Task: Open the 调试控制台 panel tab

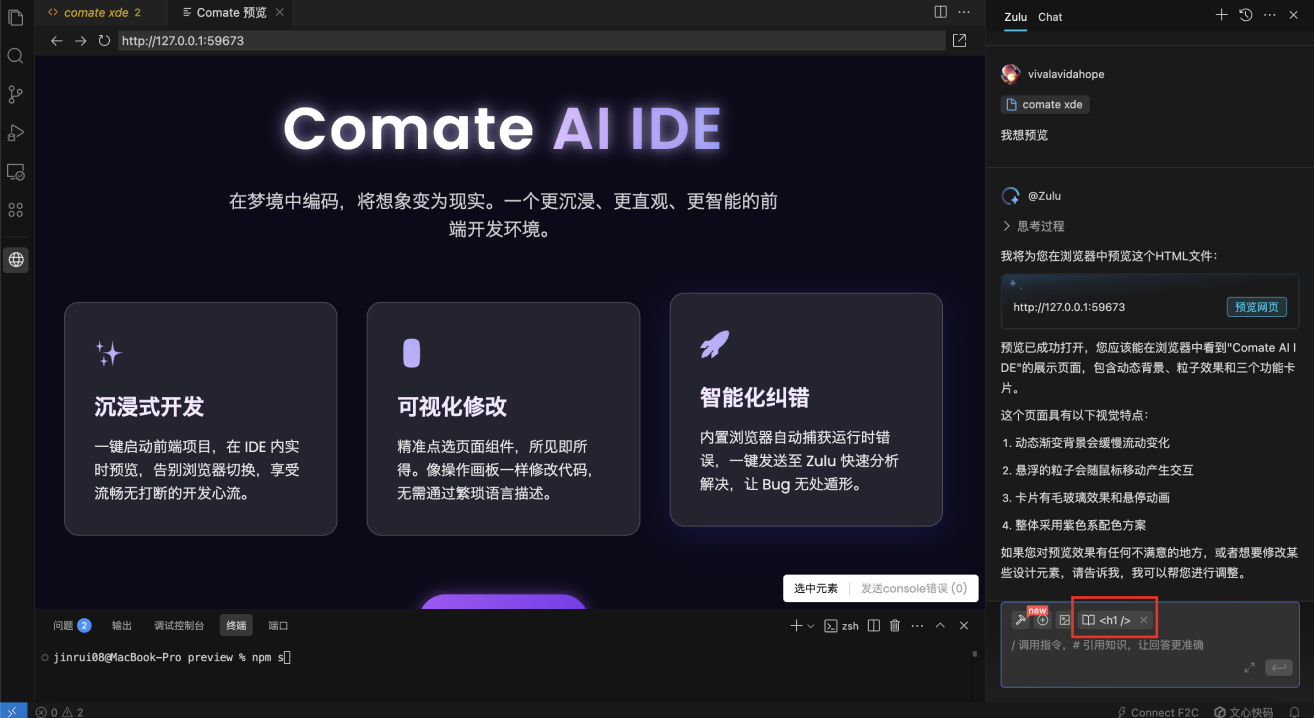Action: [179, 625]
